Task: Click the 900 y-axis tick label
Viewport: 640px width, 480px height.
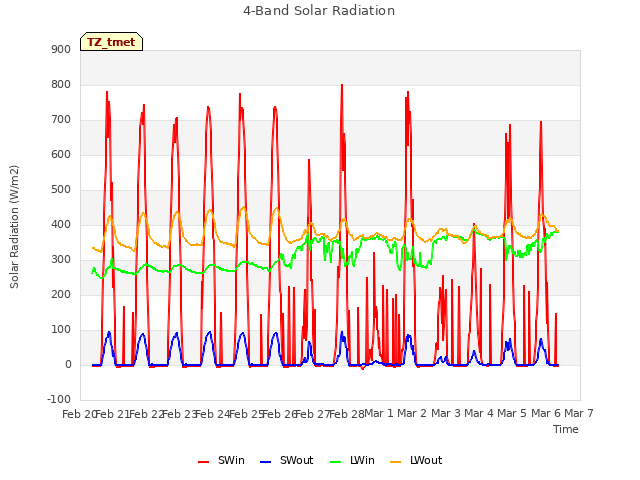Action: pyautogui.click(x=61, y=49)
